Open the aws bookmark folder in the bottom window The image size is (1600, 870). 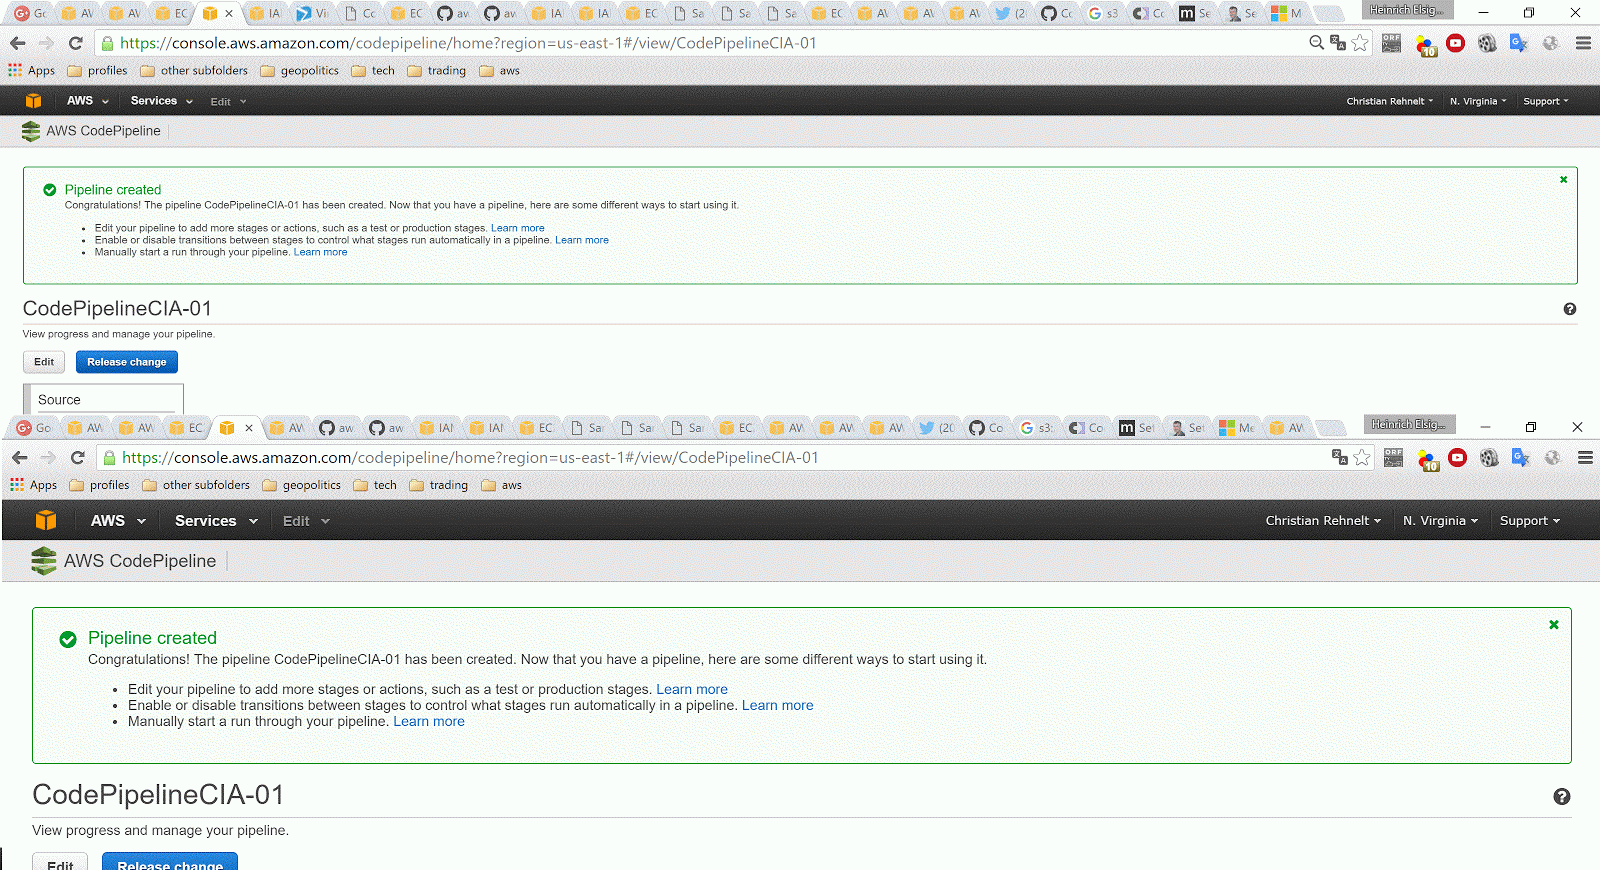click(501, 485)
